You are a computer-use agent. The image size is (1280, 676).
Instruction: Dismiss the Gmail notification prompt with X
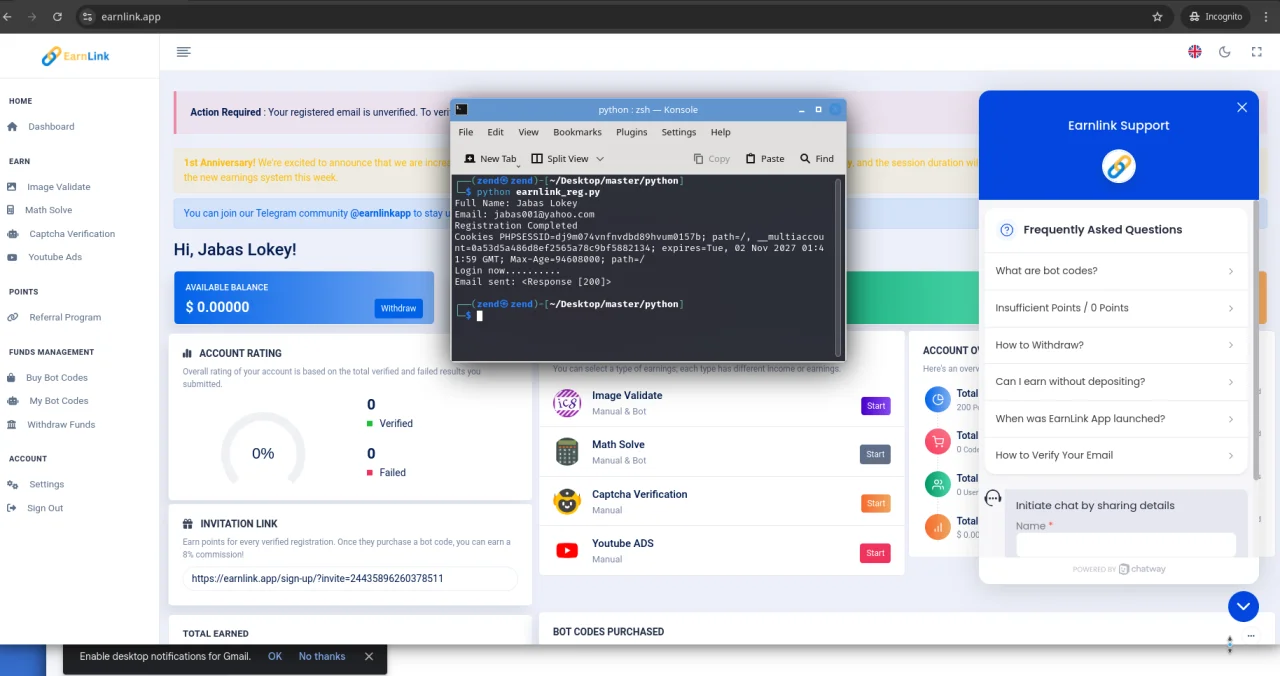pos(369,657)
